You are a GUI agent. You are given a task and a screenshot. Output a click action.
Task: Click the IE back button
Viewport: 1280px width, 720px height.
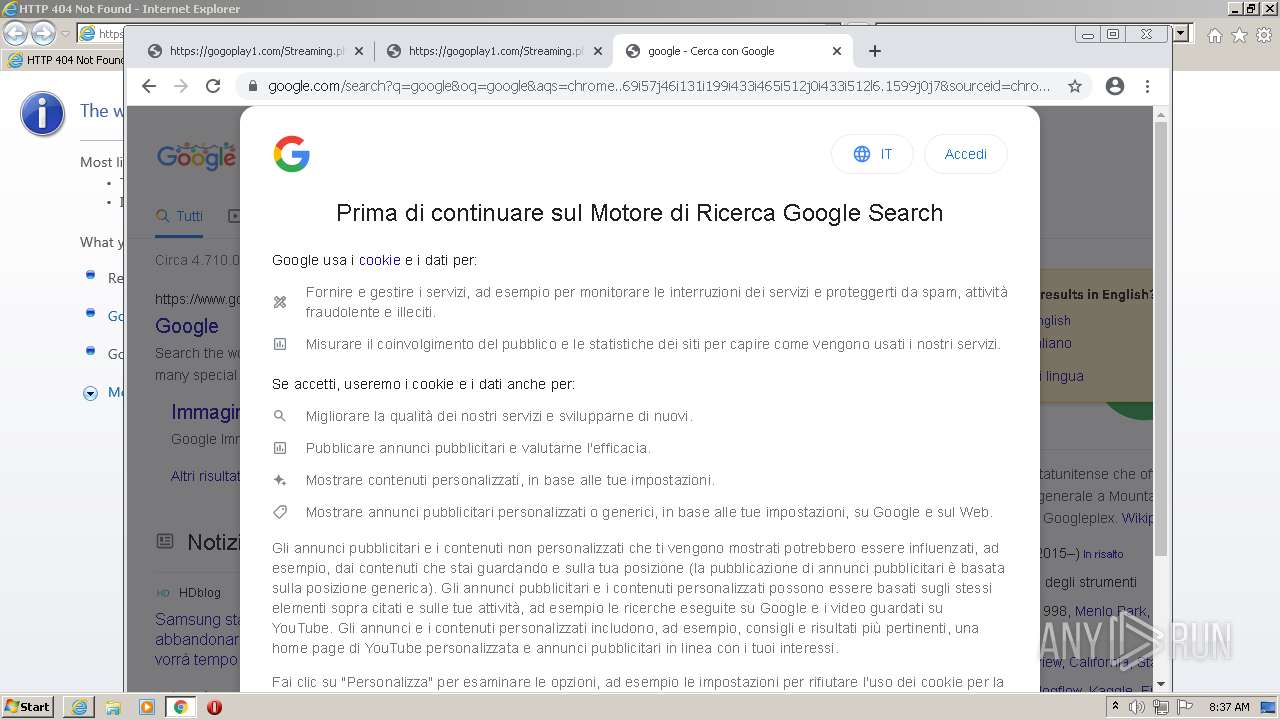click(15, 33)
